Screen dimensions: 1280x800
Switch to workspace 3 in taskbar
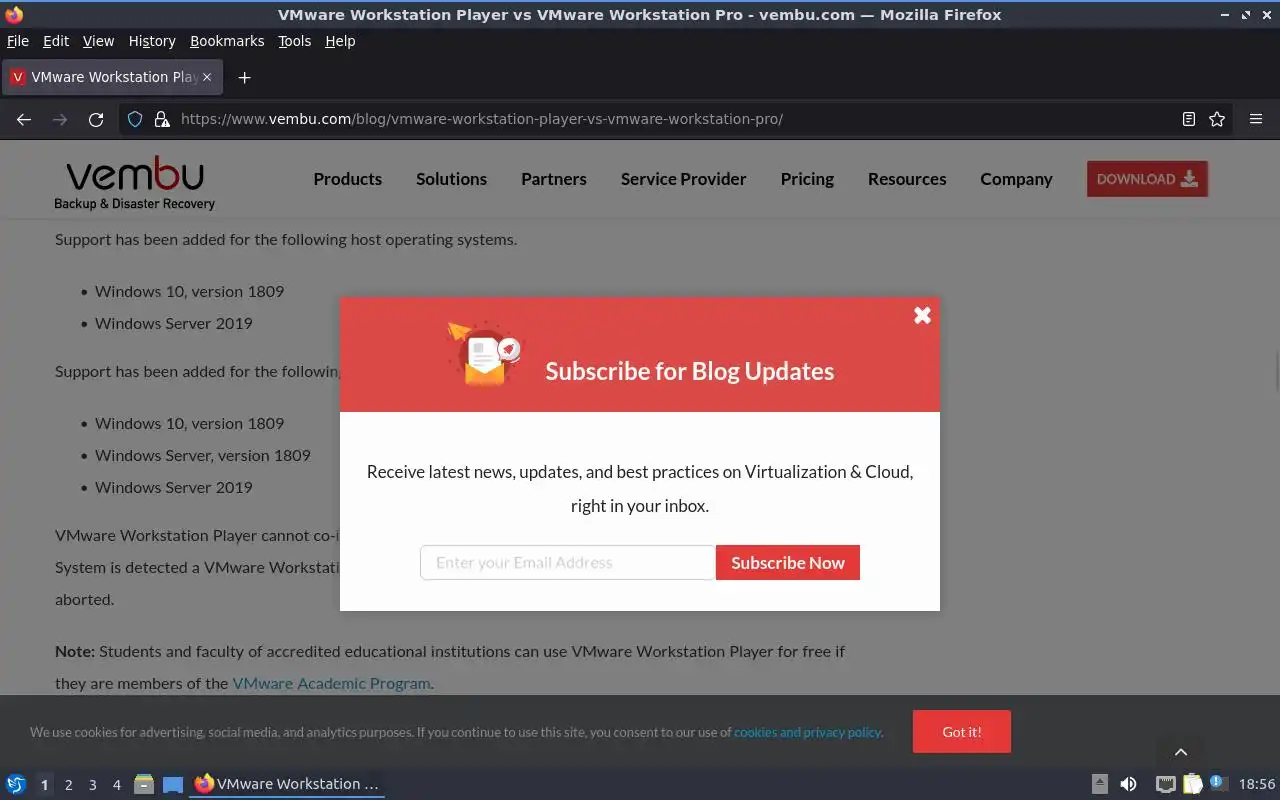[92, 785]
